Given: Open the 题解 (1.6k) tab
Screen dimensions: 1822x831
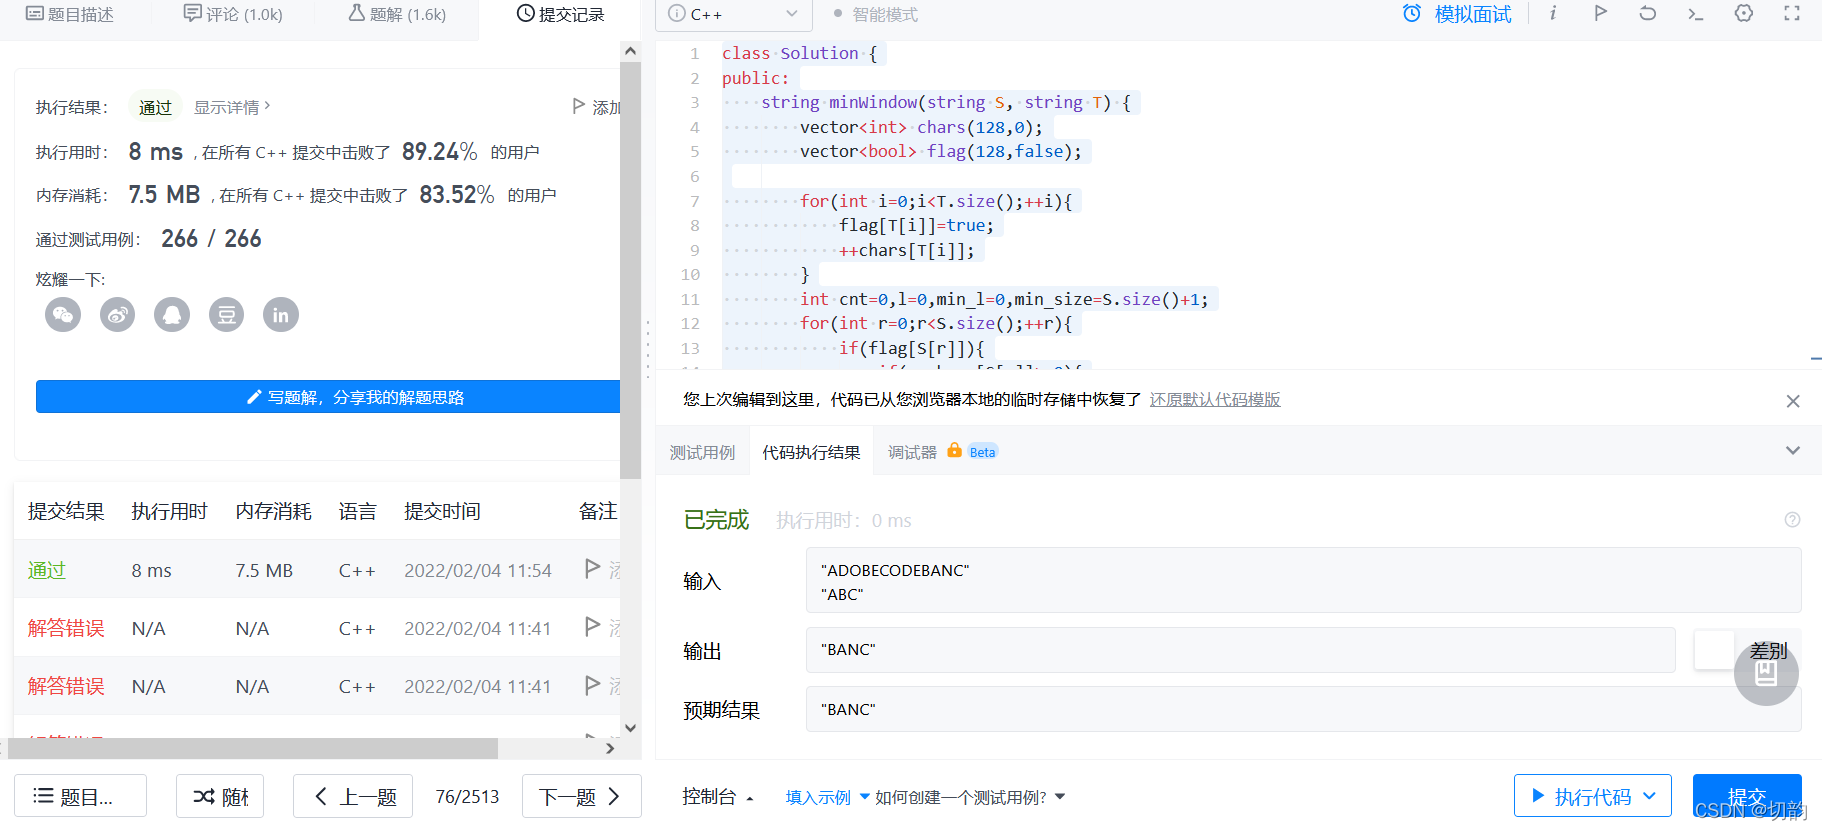Looking at the screenshot, I should (x=397, y=14).
